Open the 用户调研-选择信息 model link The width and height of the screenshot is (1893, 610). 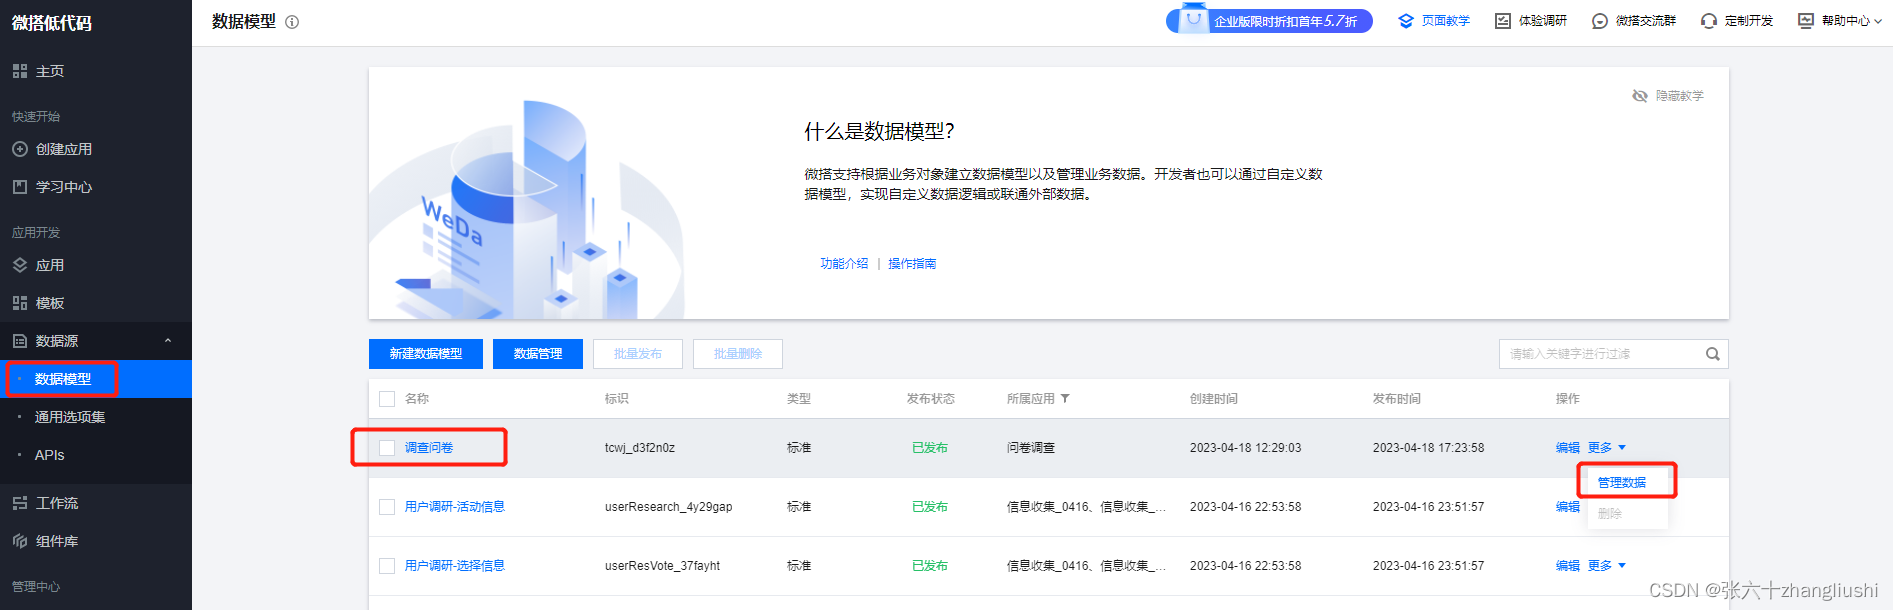[x=455, y=566]
